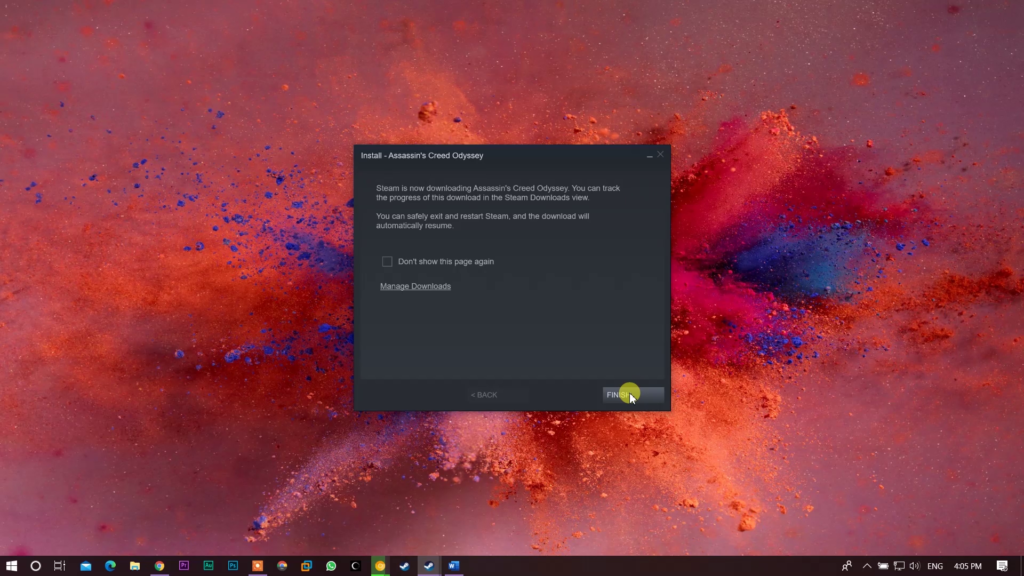
Task: Open Cortana search circle on taskbar
Action: pyautogui.click(x=35, y=566)
